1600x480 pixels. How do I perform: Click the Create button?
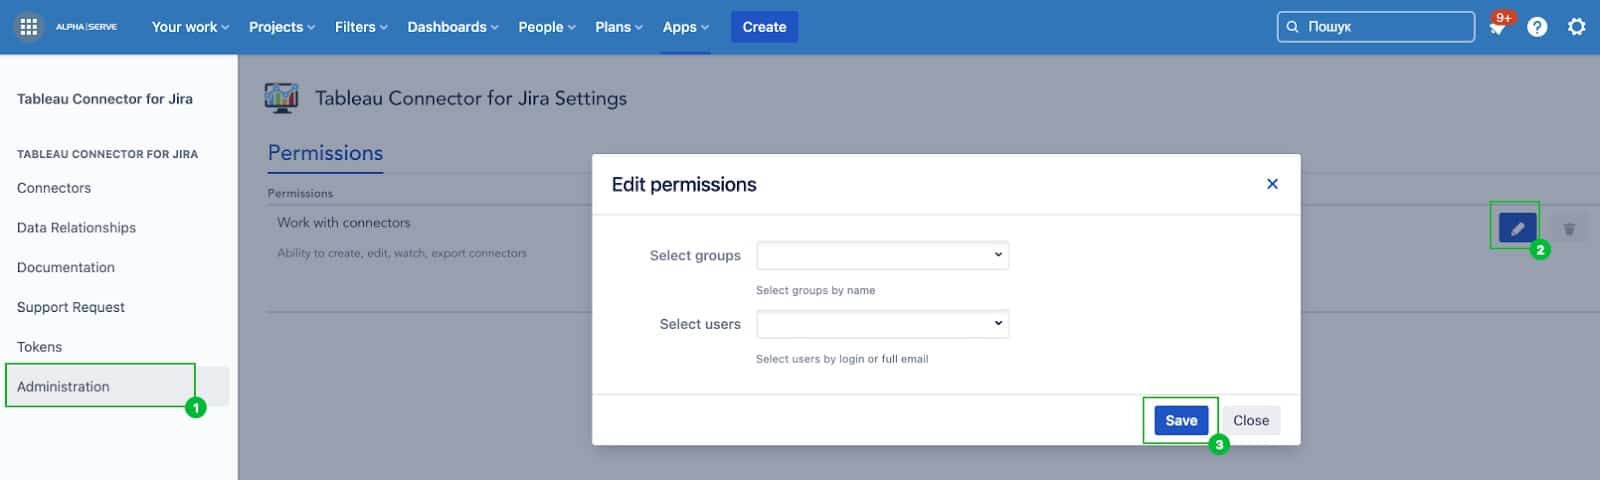(764, 27)
